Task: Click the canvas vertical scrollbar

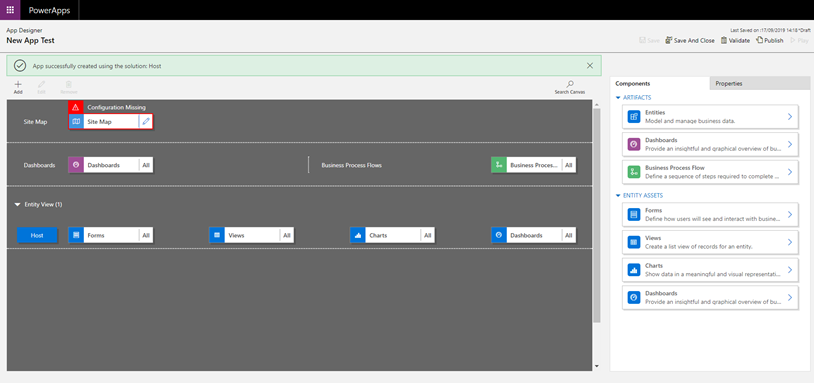Action: (x=596, y=215)
